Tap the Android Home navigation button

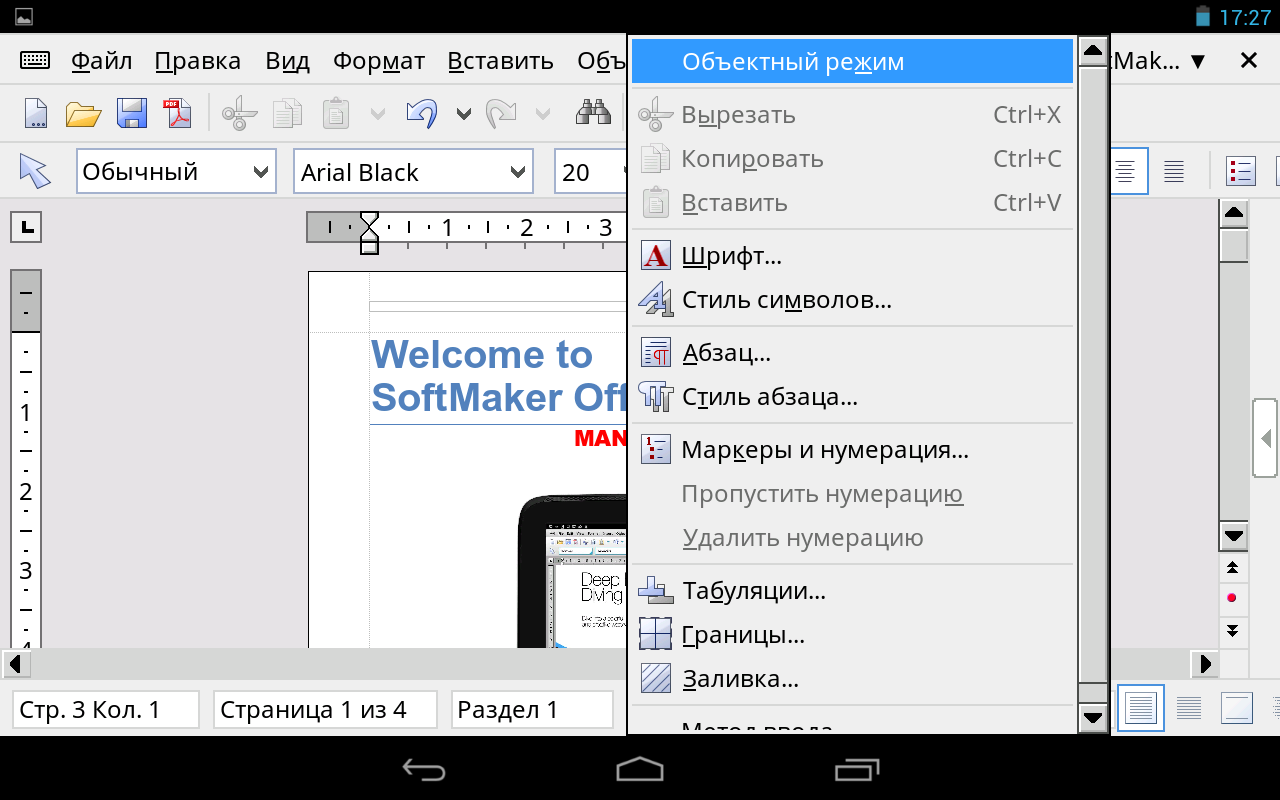[640, 768]
